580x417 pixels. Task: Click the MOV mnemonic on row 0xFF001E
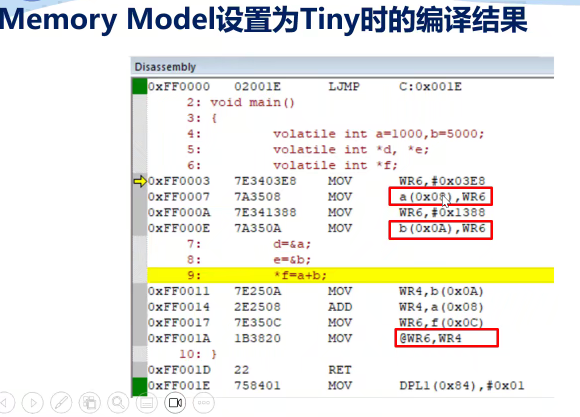[x=340, y=386]
